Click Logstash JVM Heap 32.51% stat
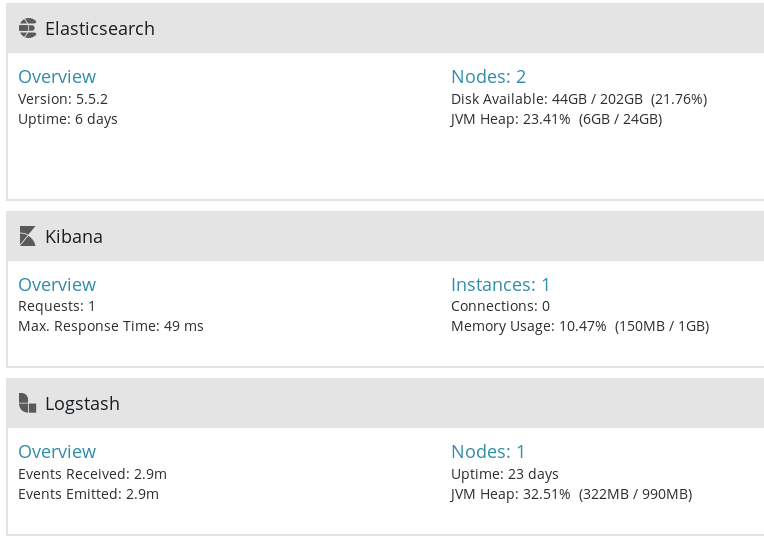This screenshot has width=764, height=539. [x=572, y=494]
